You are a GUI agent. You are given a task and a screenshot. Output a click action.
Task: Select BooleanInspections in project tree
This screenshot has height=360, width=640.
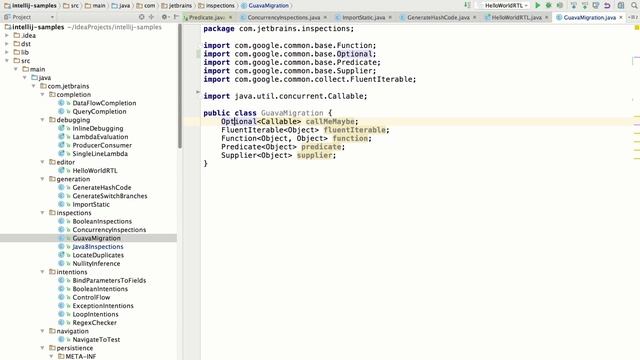(x=102, y=221)
